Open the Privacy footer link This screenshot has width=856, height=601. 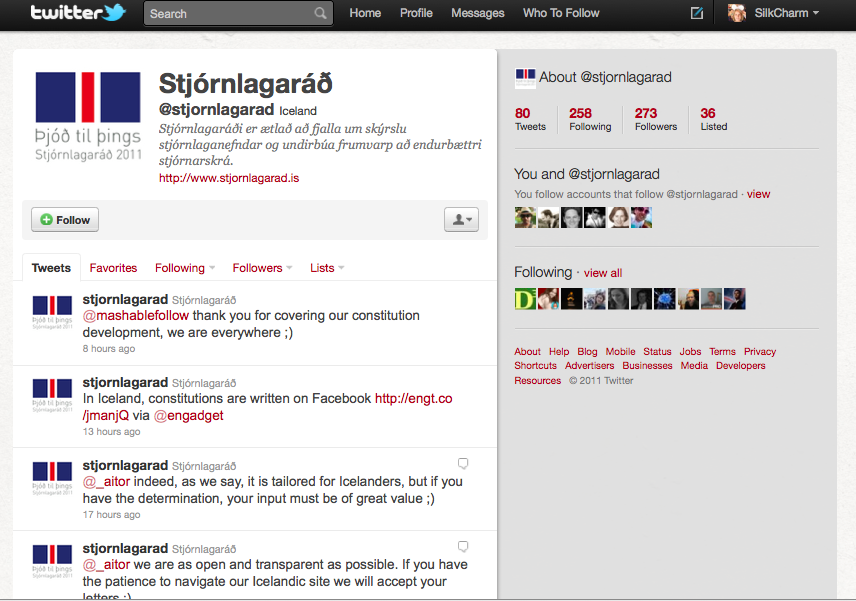click(x=760, y=352)
